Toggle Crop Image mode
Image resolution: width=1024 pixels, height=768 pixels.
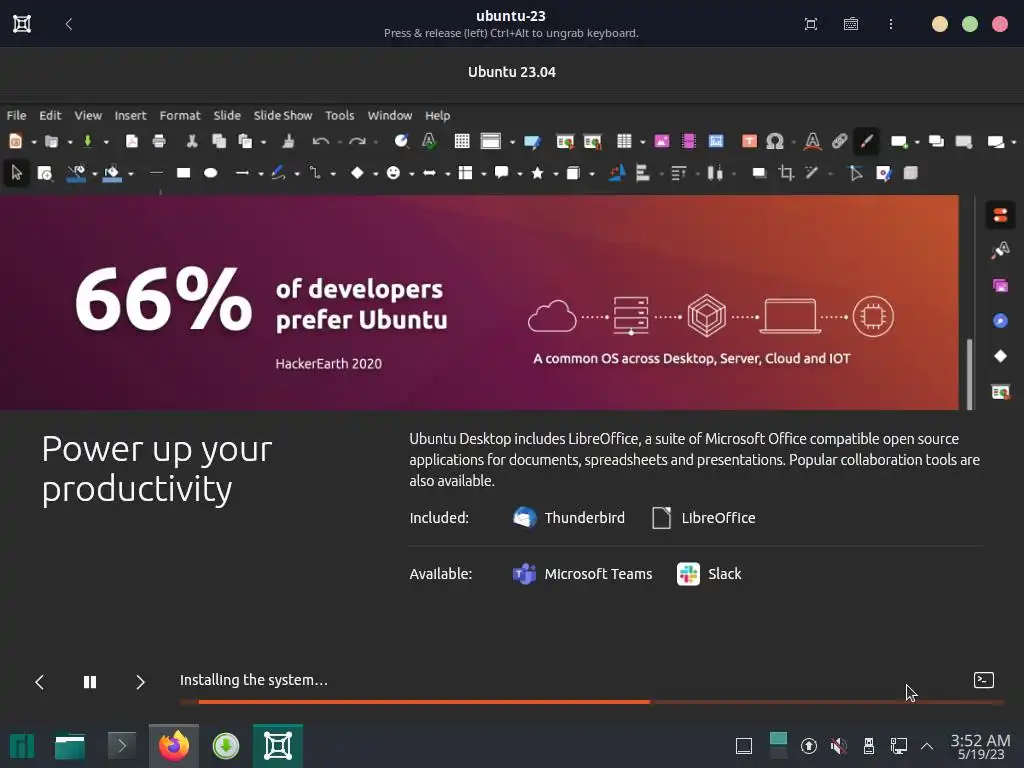pyautogui.click(x=786, y=173)
